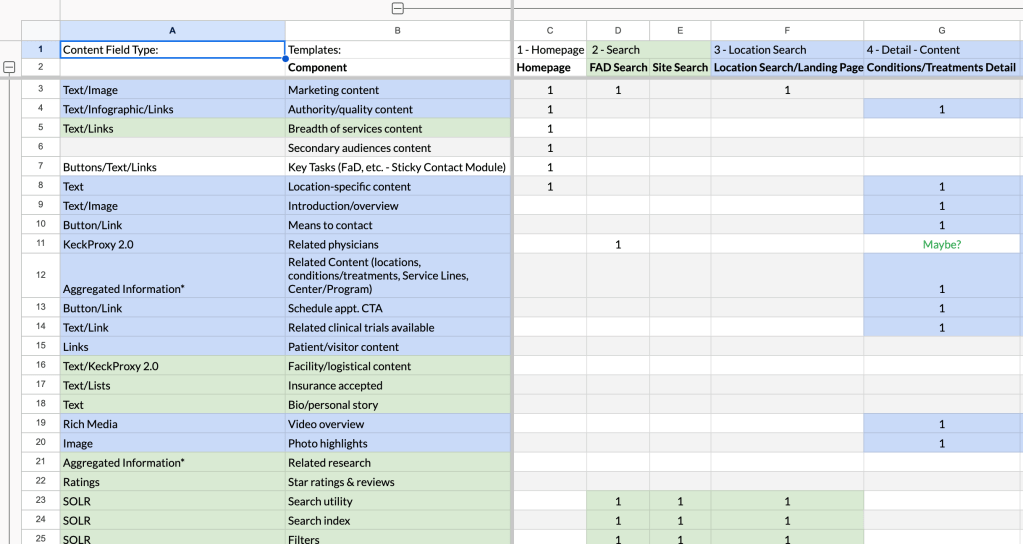Viewport: 1023px width, 544px height.
Task: Select column D header
Action: [617, 30]
